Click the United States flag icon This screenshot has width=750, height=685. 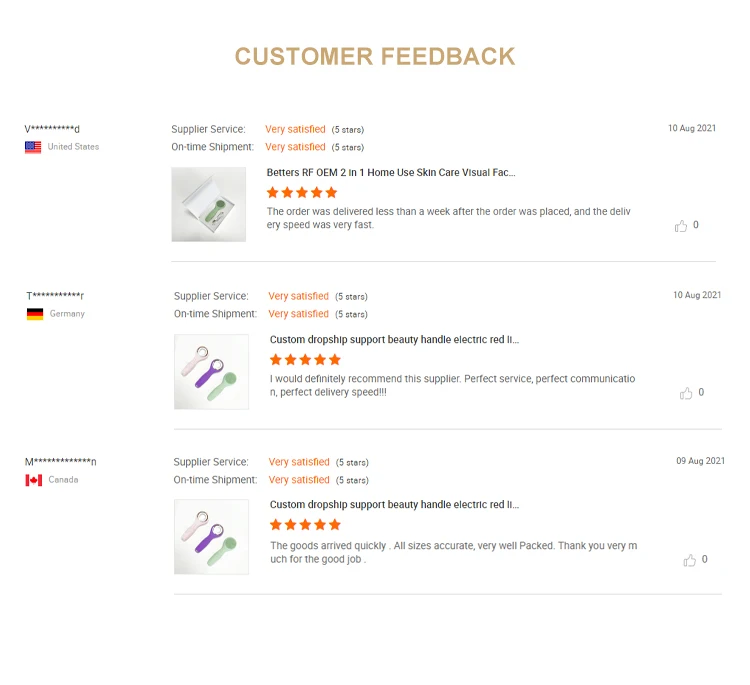click(33, 147)
